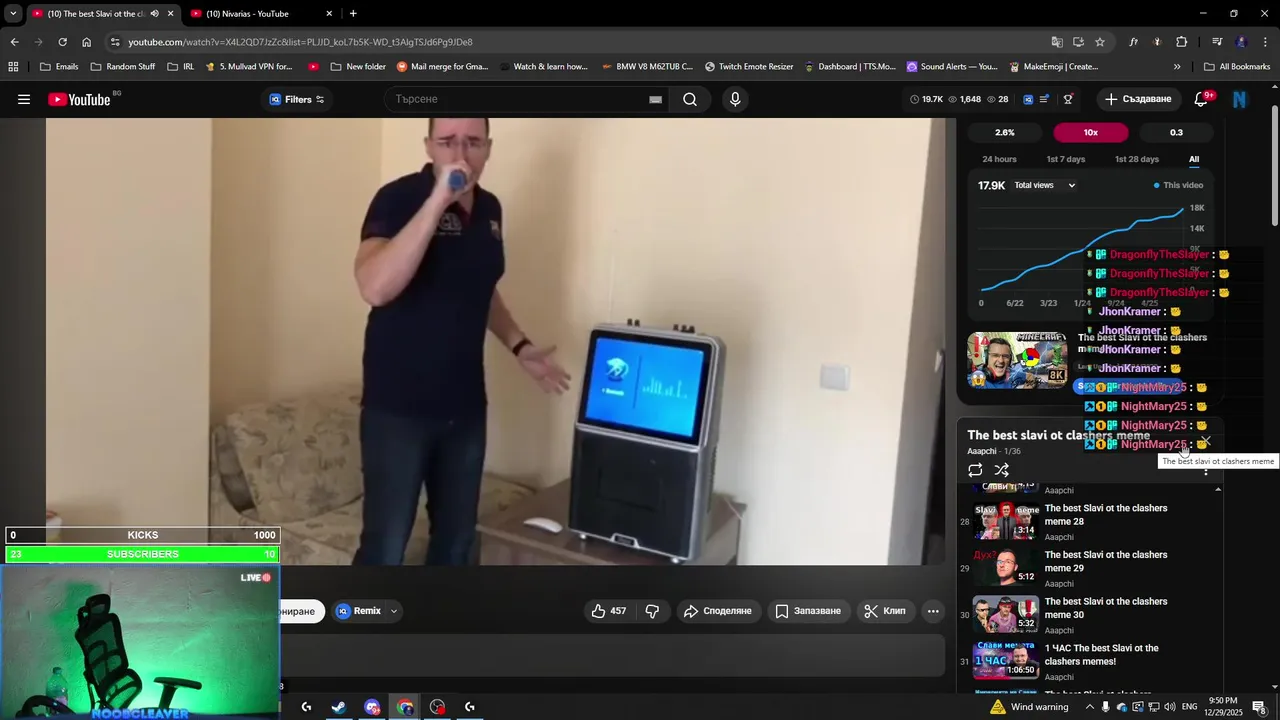1280x720 pixels.
Task: Go to browser home page
Action: (86, 42)
